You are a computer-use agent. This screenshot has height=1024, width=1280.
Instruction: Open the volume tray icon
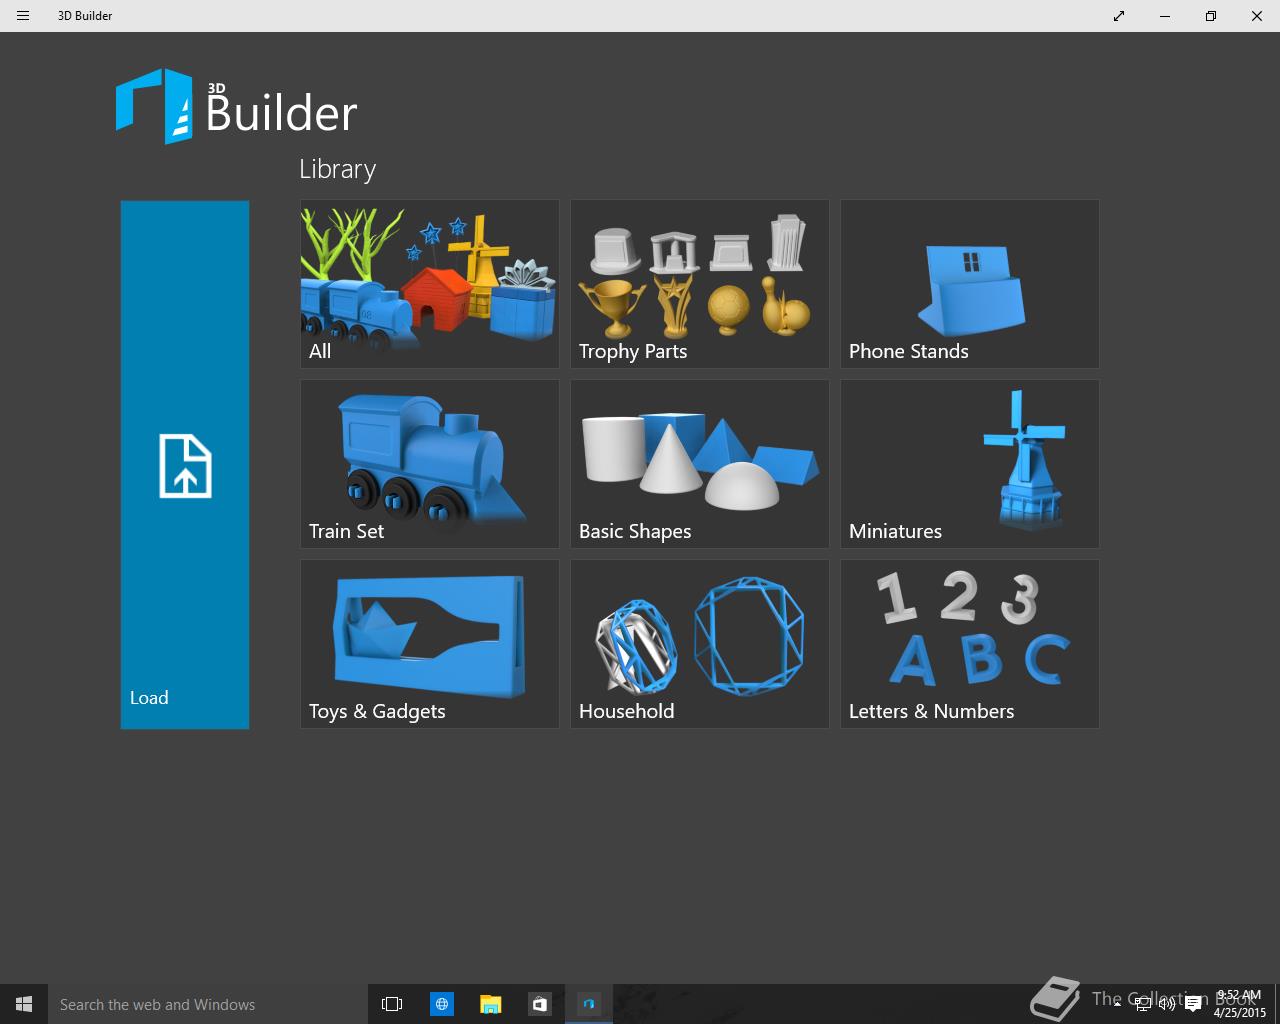1166,1004
